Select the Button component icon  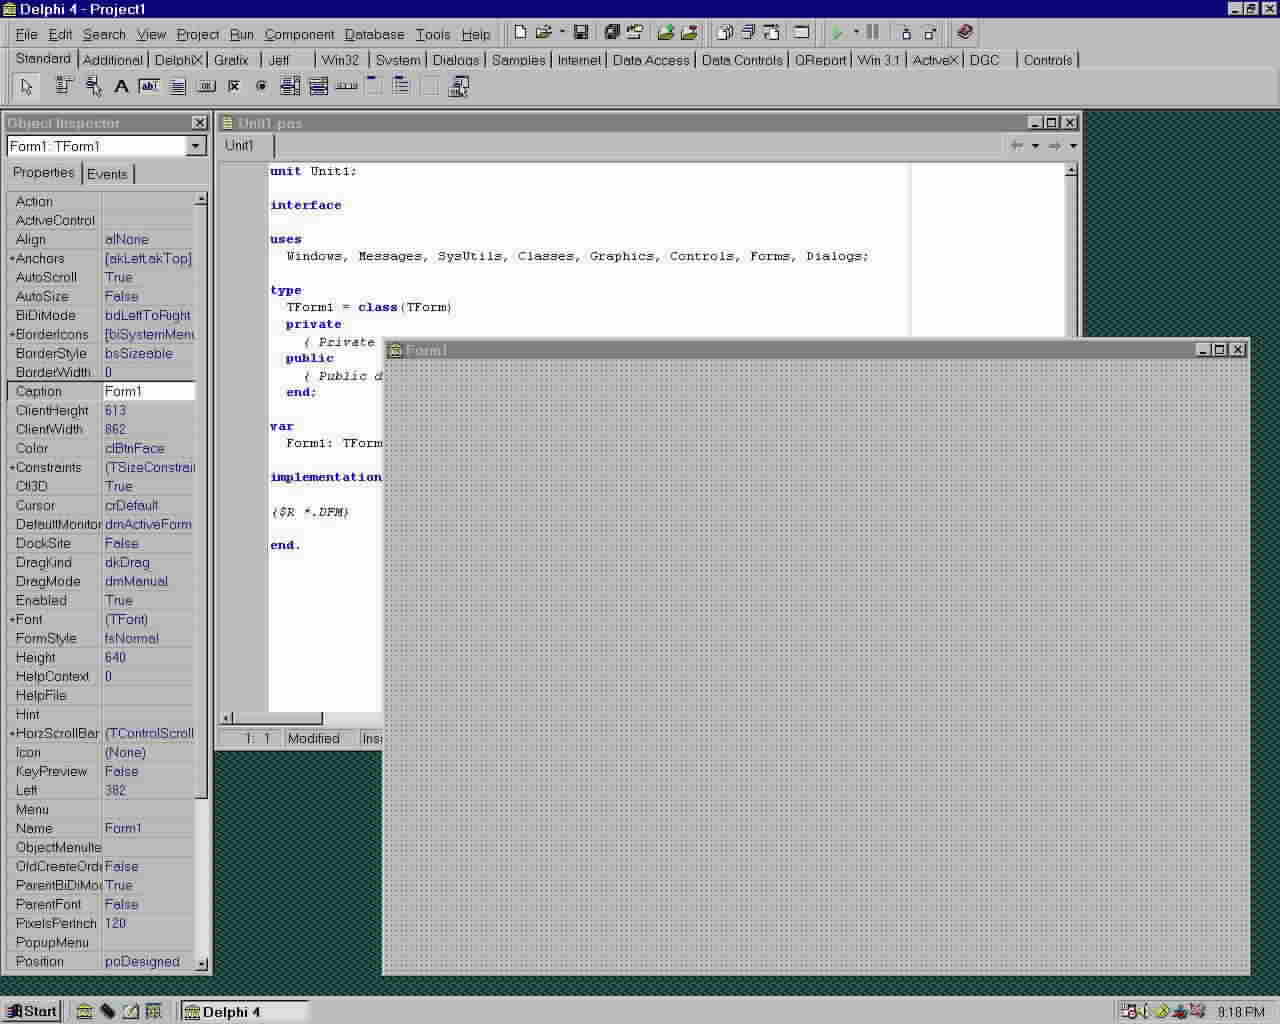point(204,86)
